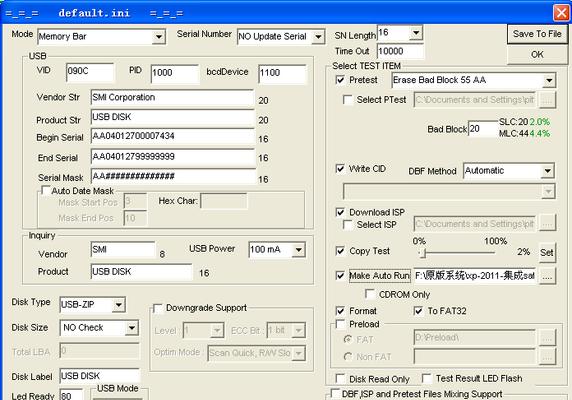Check the Disk Read Only option

tap(340, 379)
